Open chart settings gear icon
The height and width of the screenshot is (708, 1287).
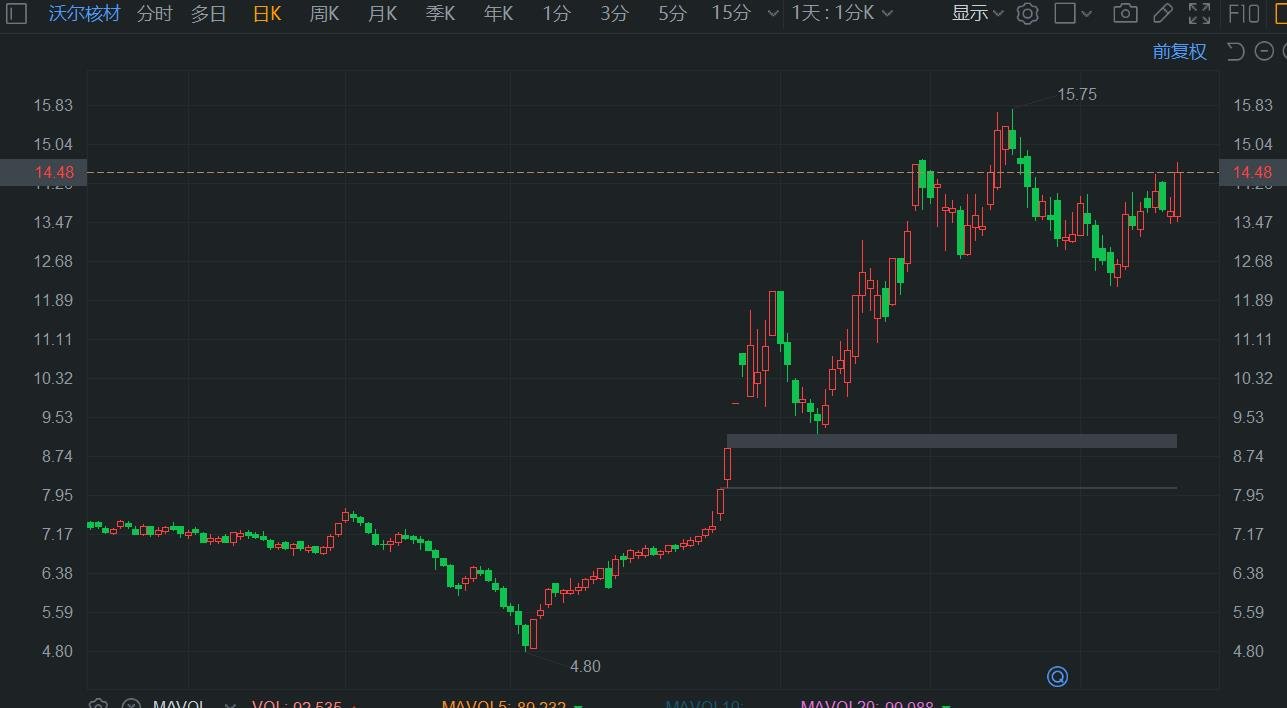pyautogui.click(x=1027, y=14)
